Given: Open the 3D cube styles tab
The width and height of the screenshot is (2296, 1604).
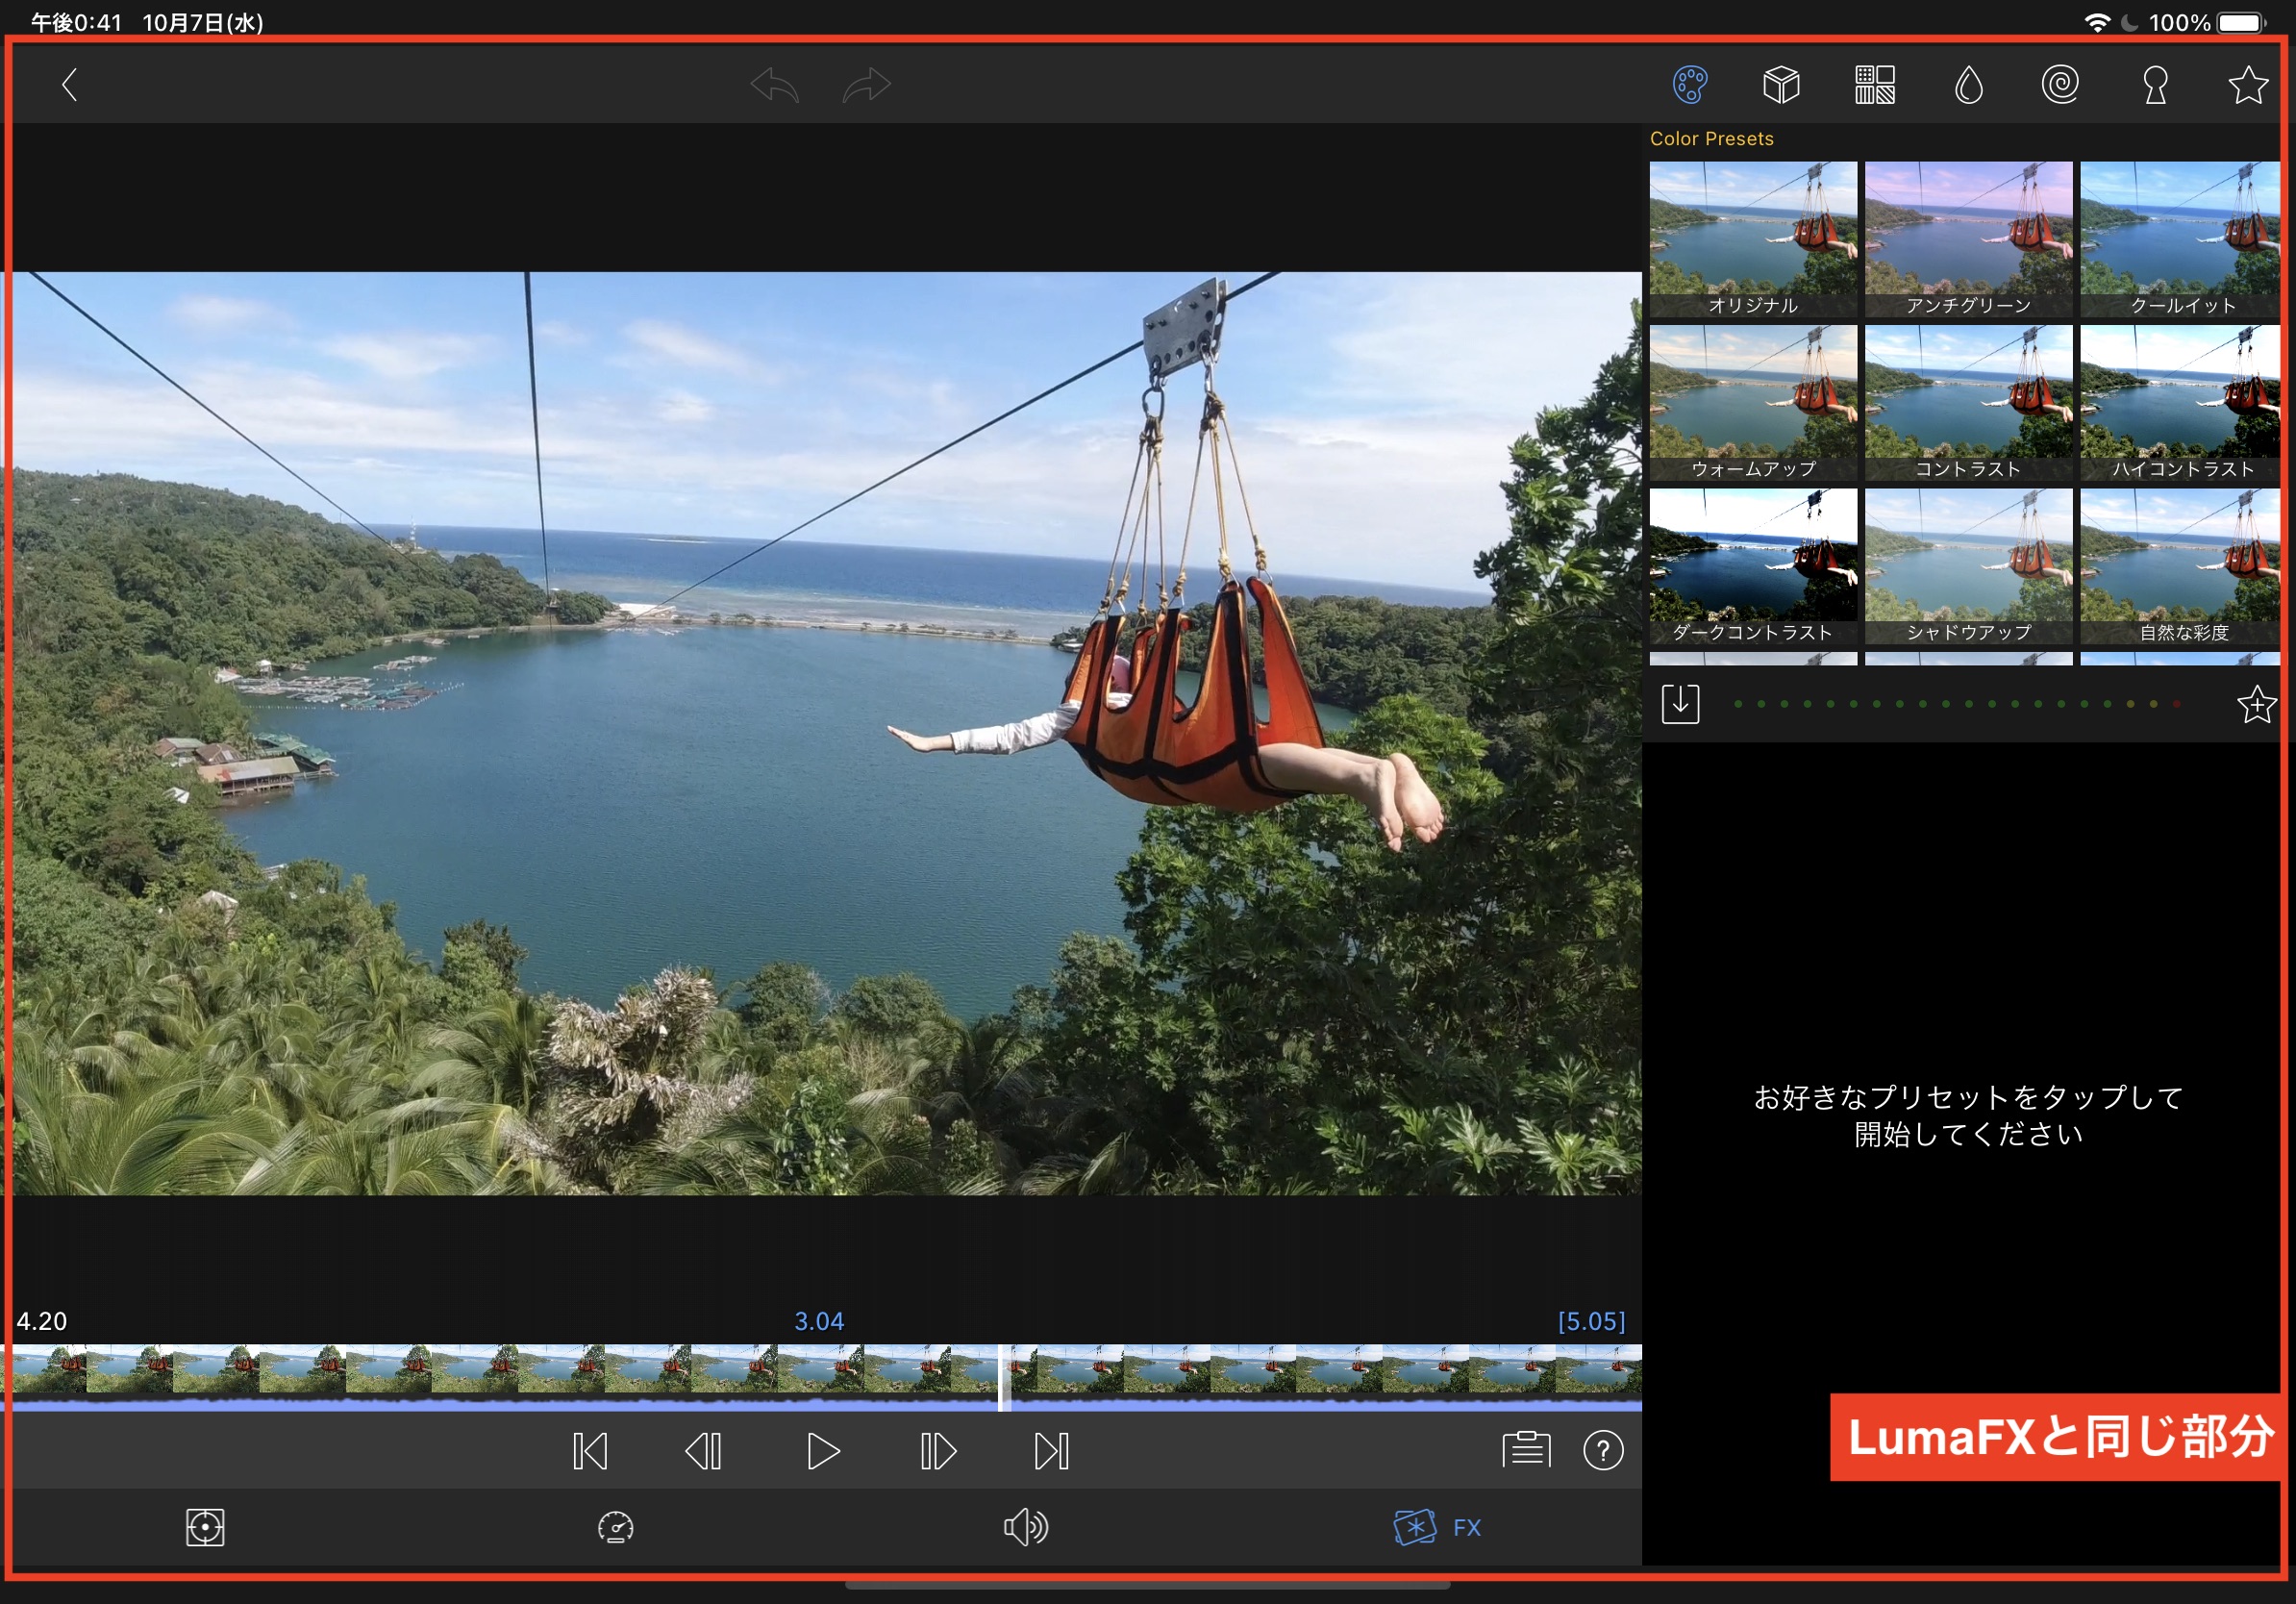Looking at the screenshot, I should click(x=1781, y=85).
